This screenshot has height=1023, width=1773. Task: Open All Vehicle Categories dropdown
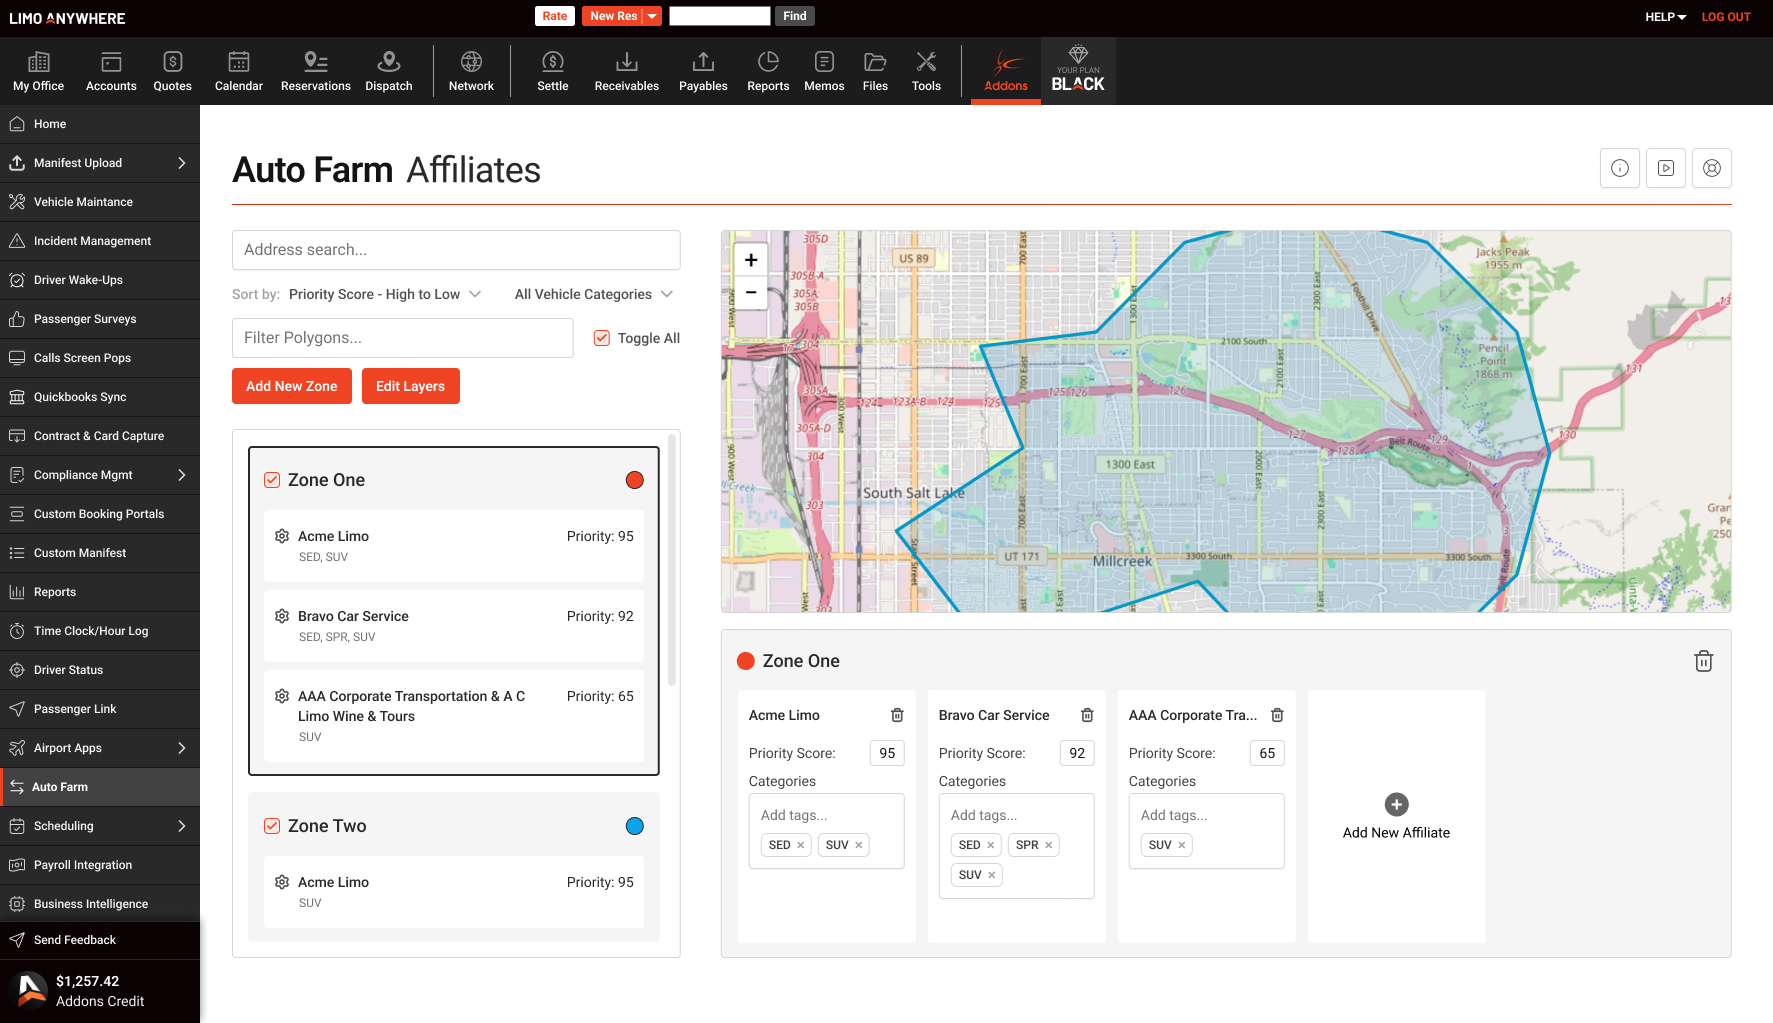click(593, 294)
